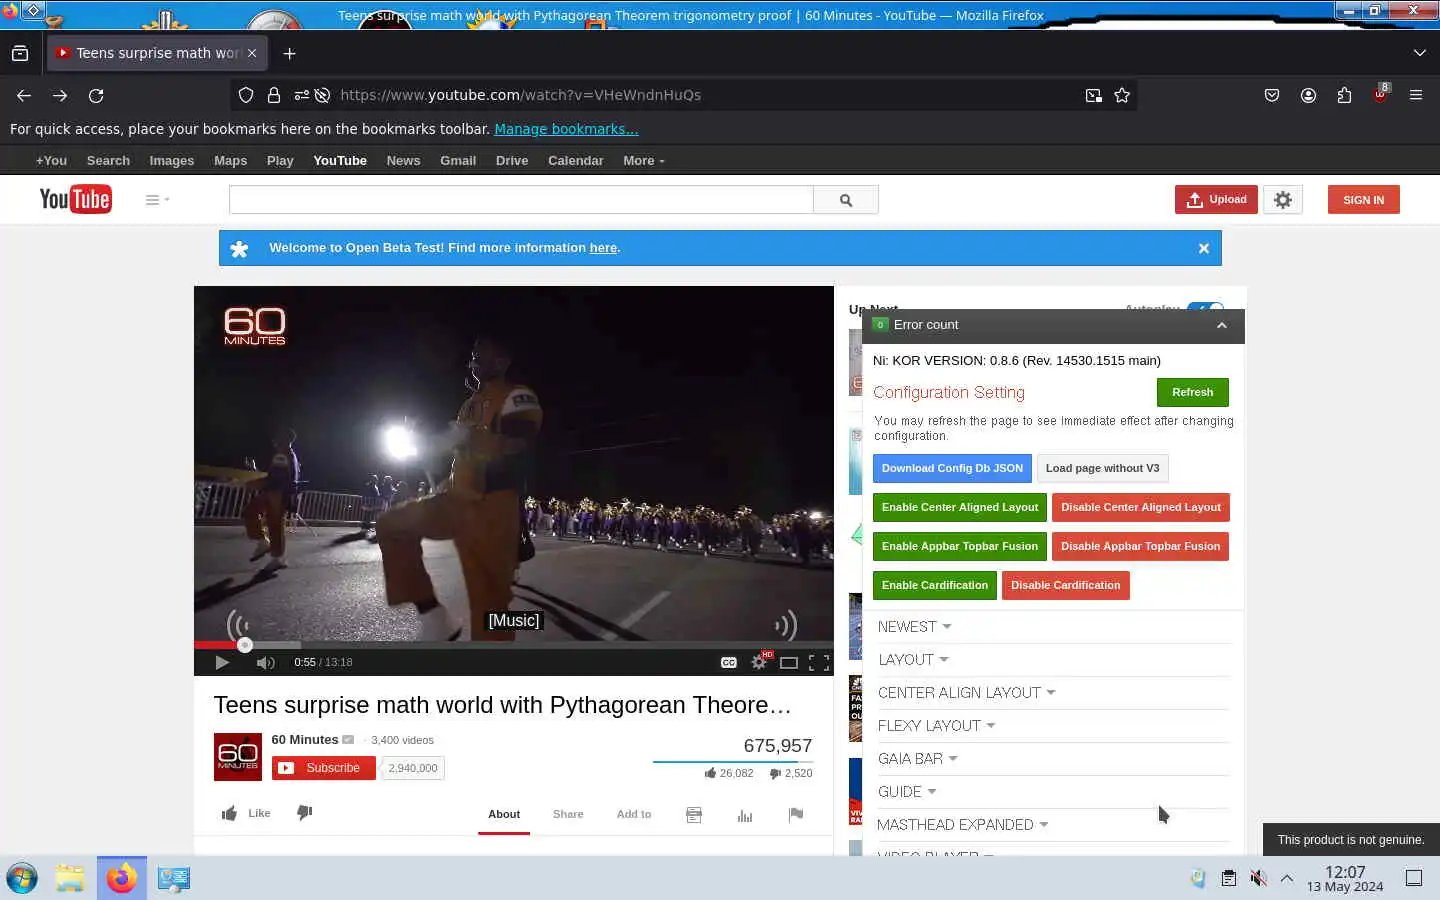Click the green Refresh button
The width and height of the screenshot is (1440, 900).
(x=1193, y=393)
